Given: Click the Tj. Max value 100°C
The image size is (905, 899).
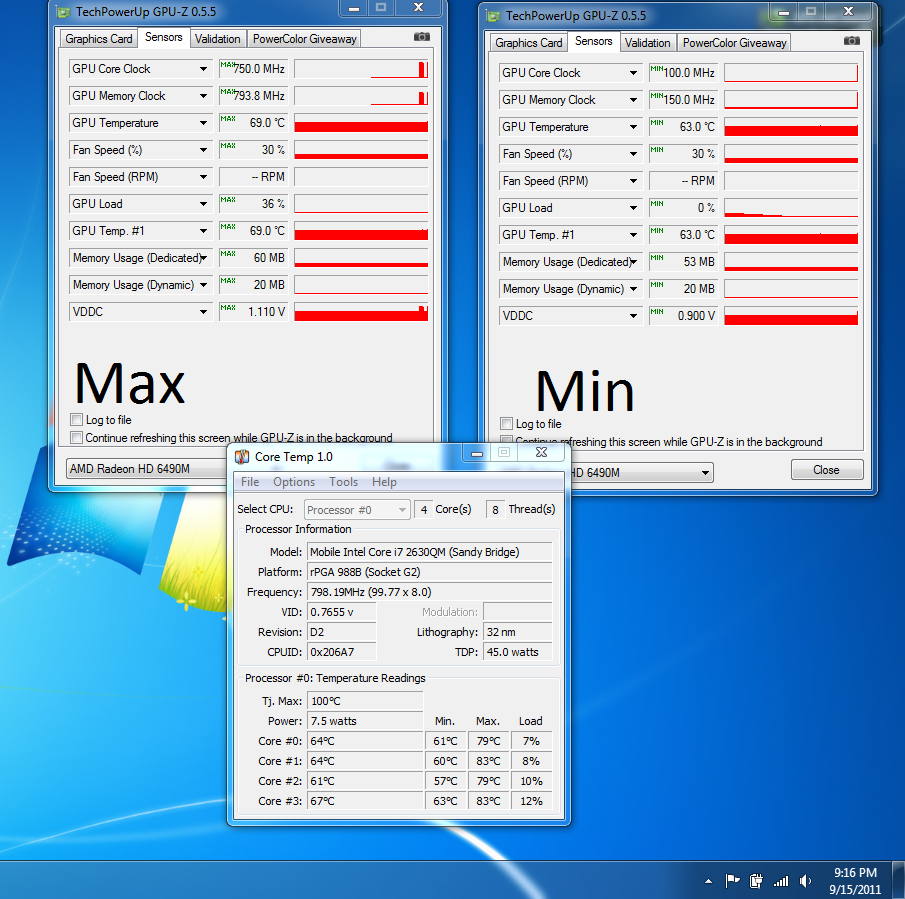Looking at the screenshot, I should click(365, 701).
